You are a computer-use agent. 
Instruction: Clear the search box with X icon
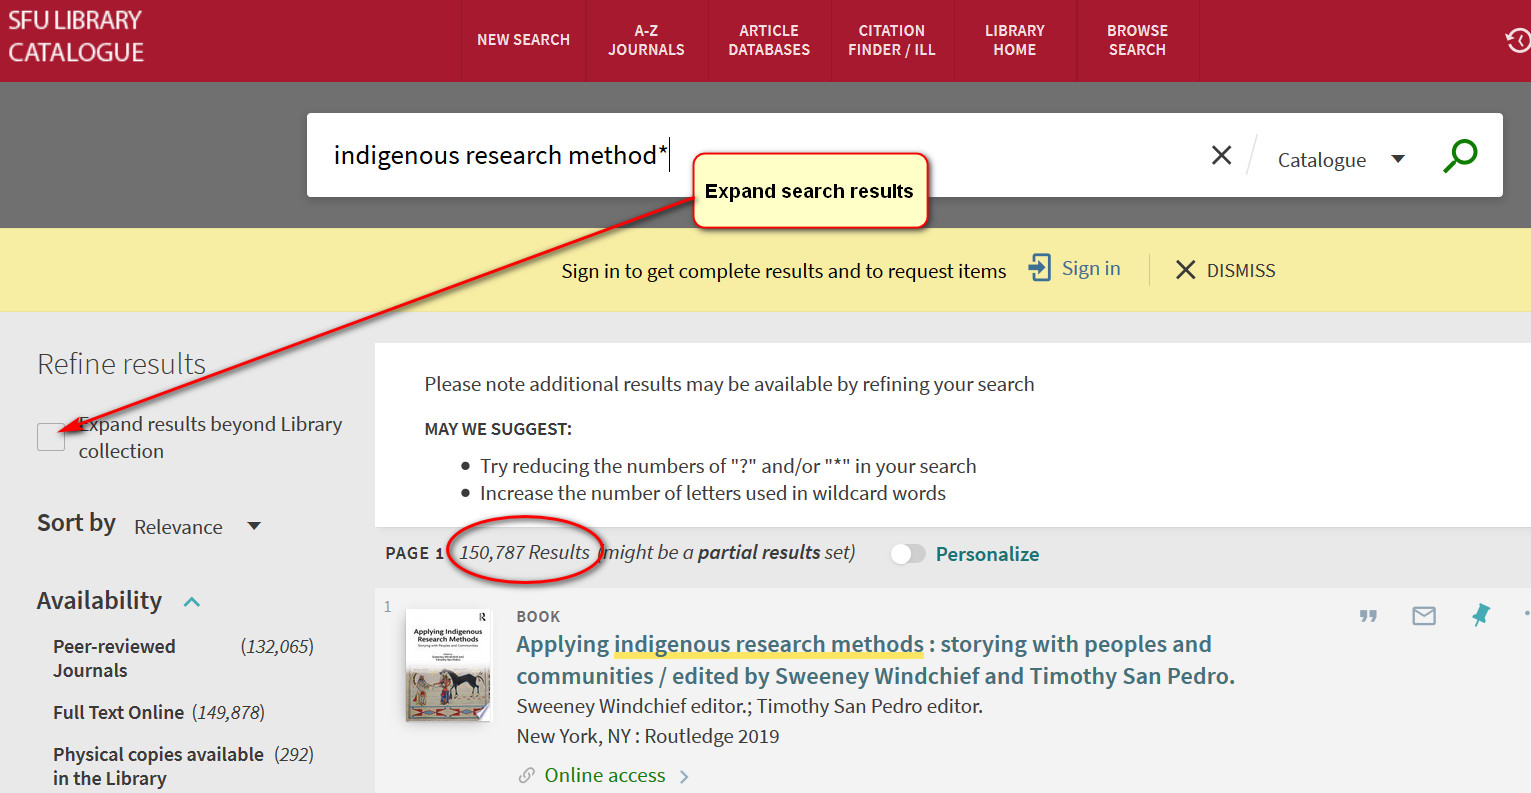click(1221, 155)
